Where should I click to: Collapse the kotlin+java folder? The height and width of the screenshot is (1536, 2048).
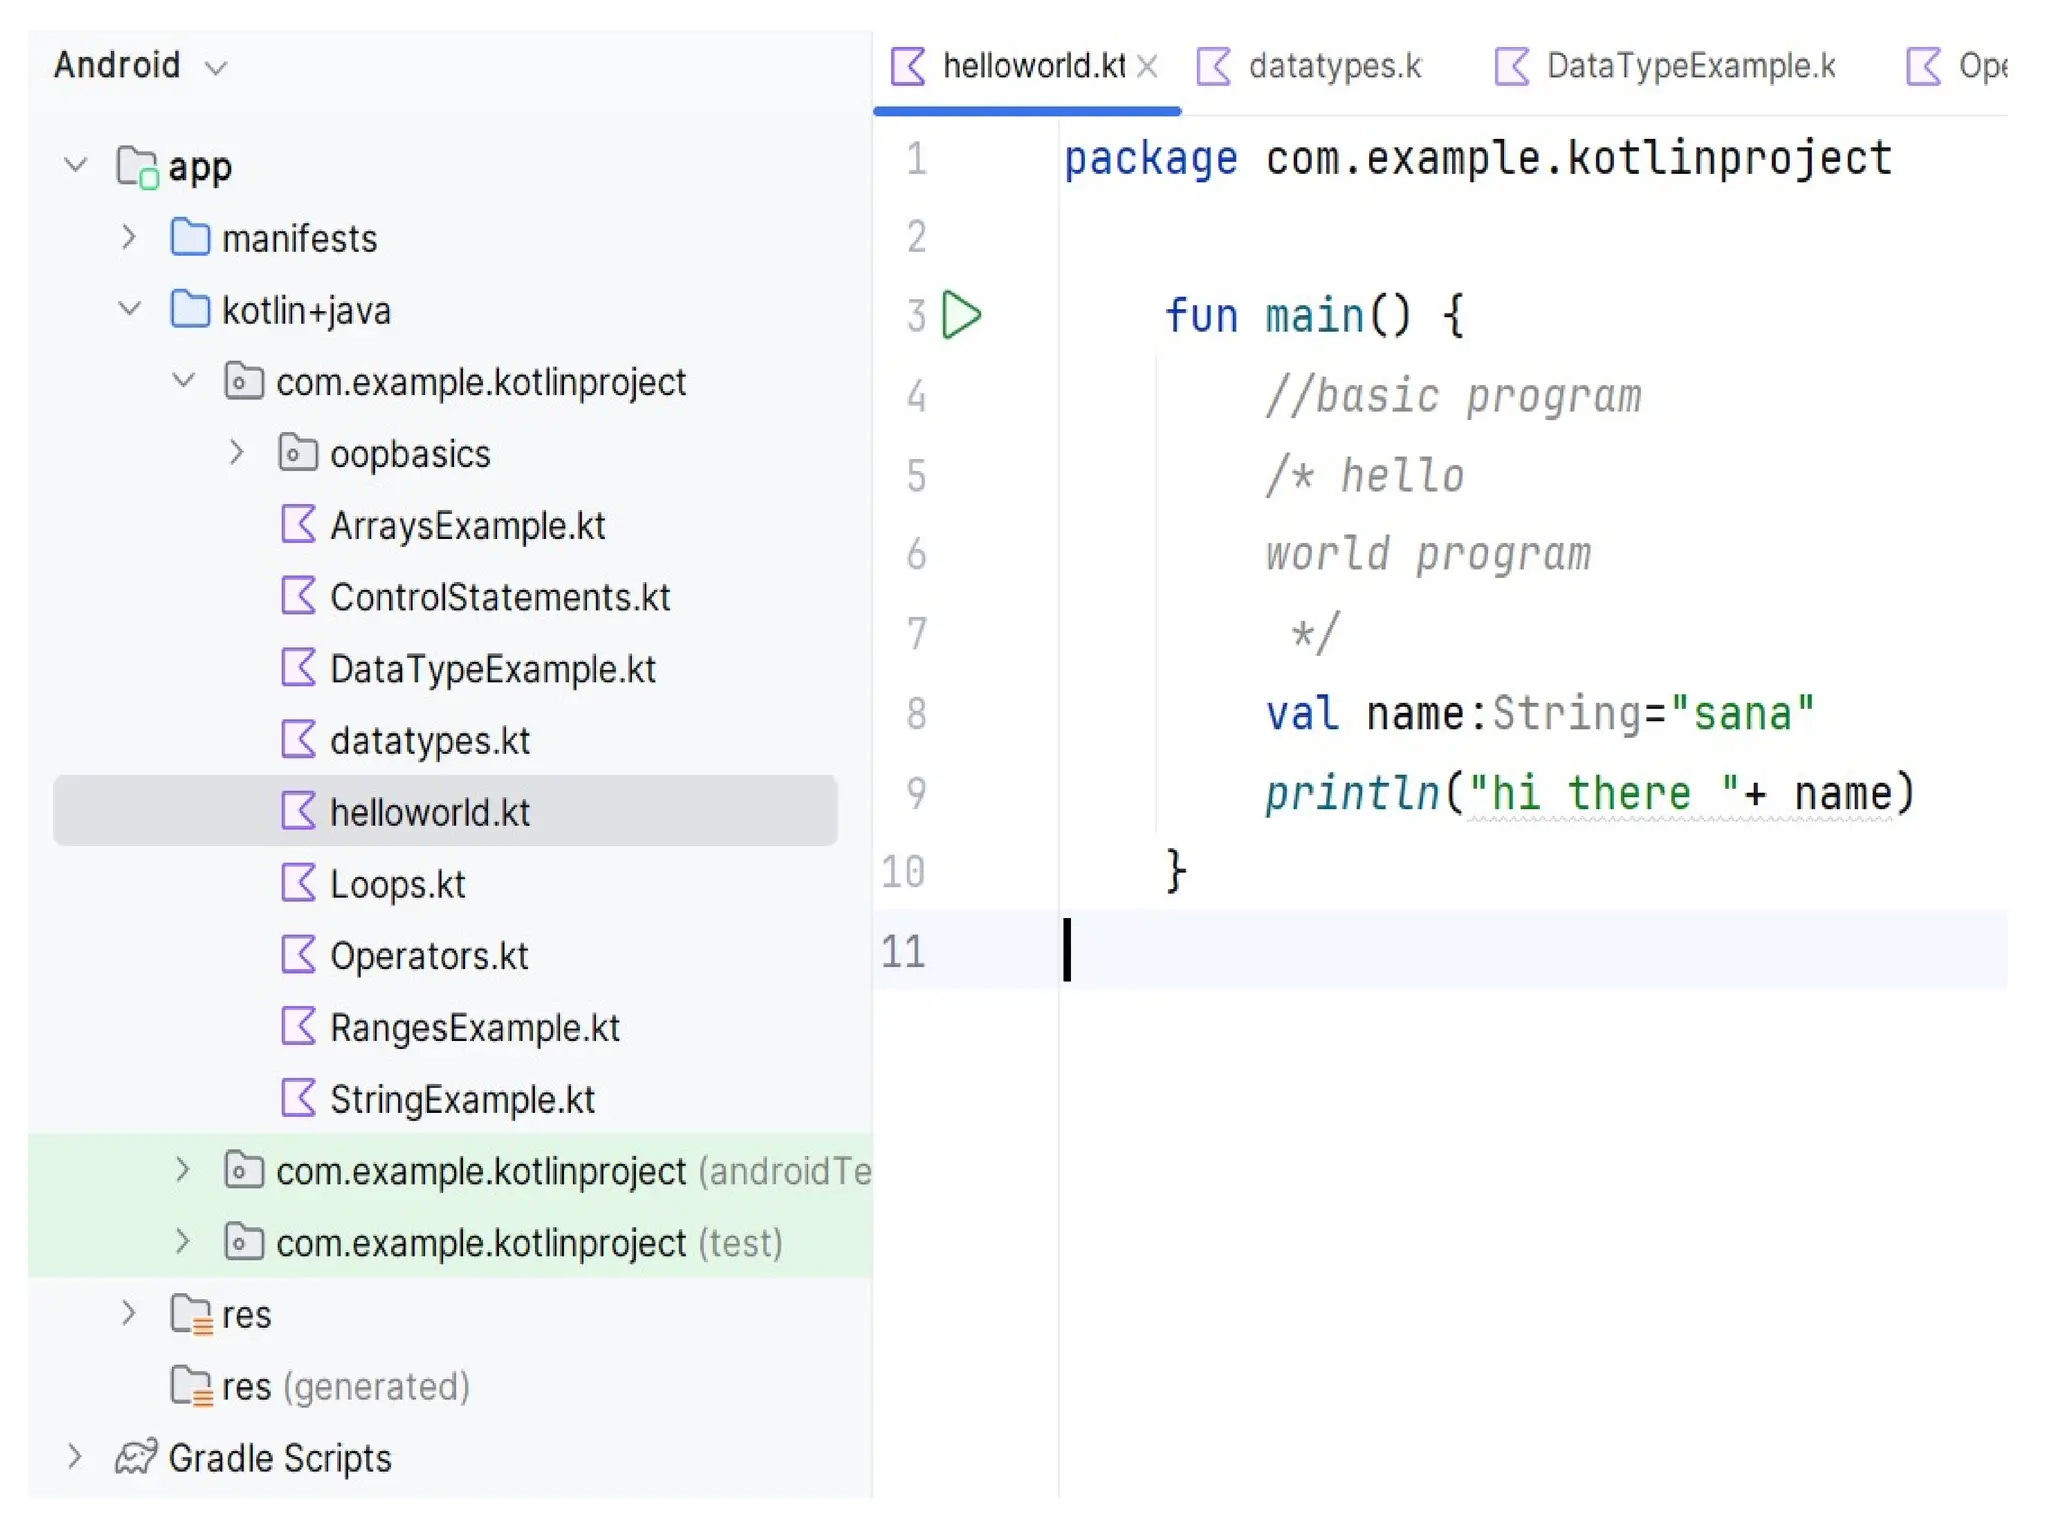[x=129, y=310]
